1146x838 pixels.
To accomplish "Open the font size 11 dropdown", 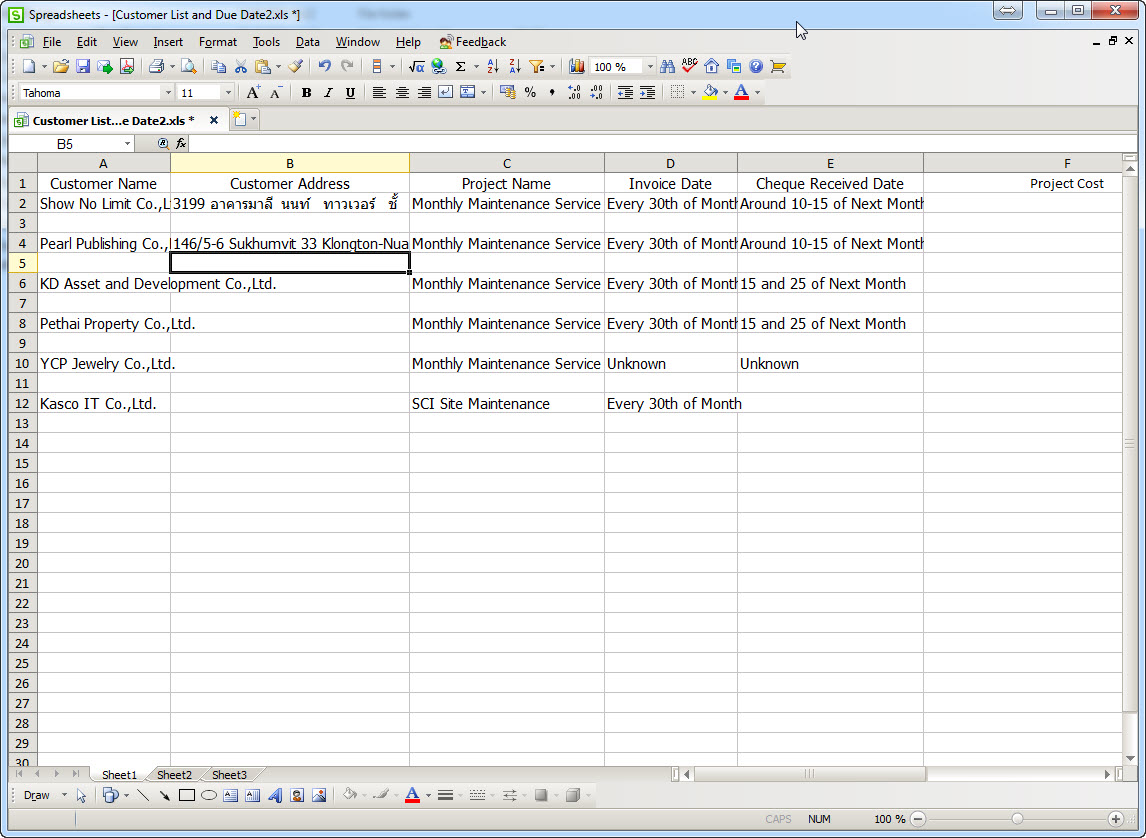I will coord(228,93).
